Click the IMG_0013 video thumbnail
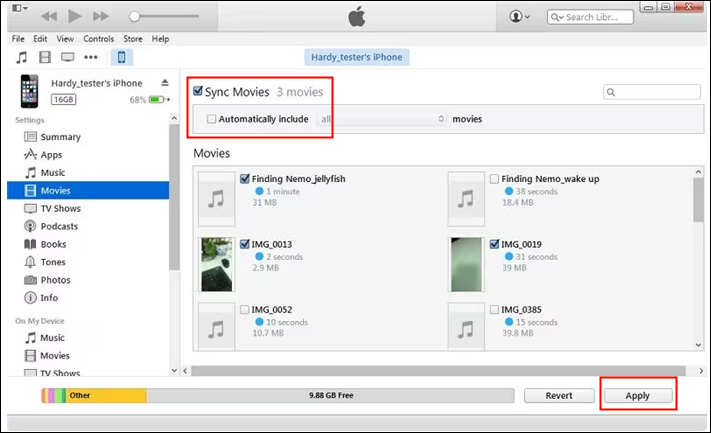 217,264
